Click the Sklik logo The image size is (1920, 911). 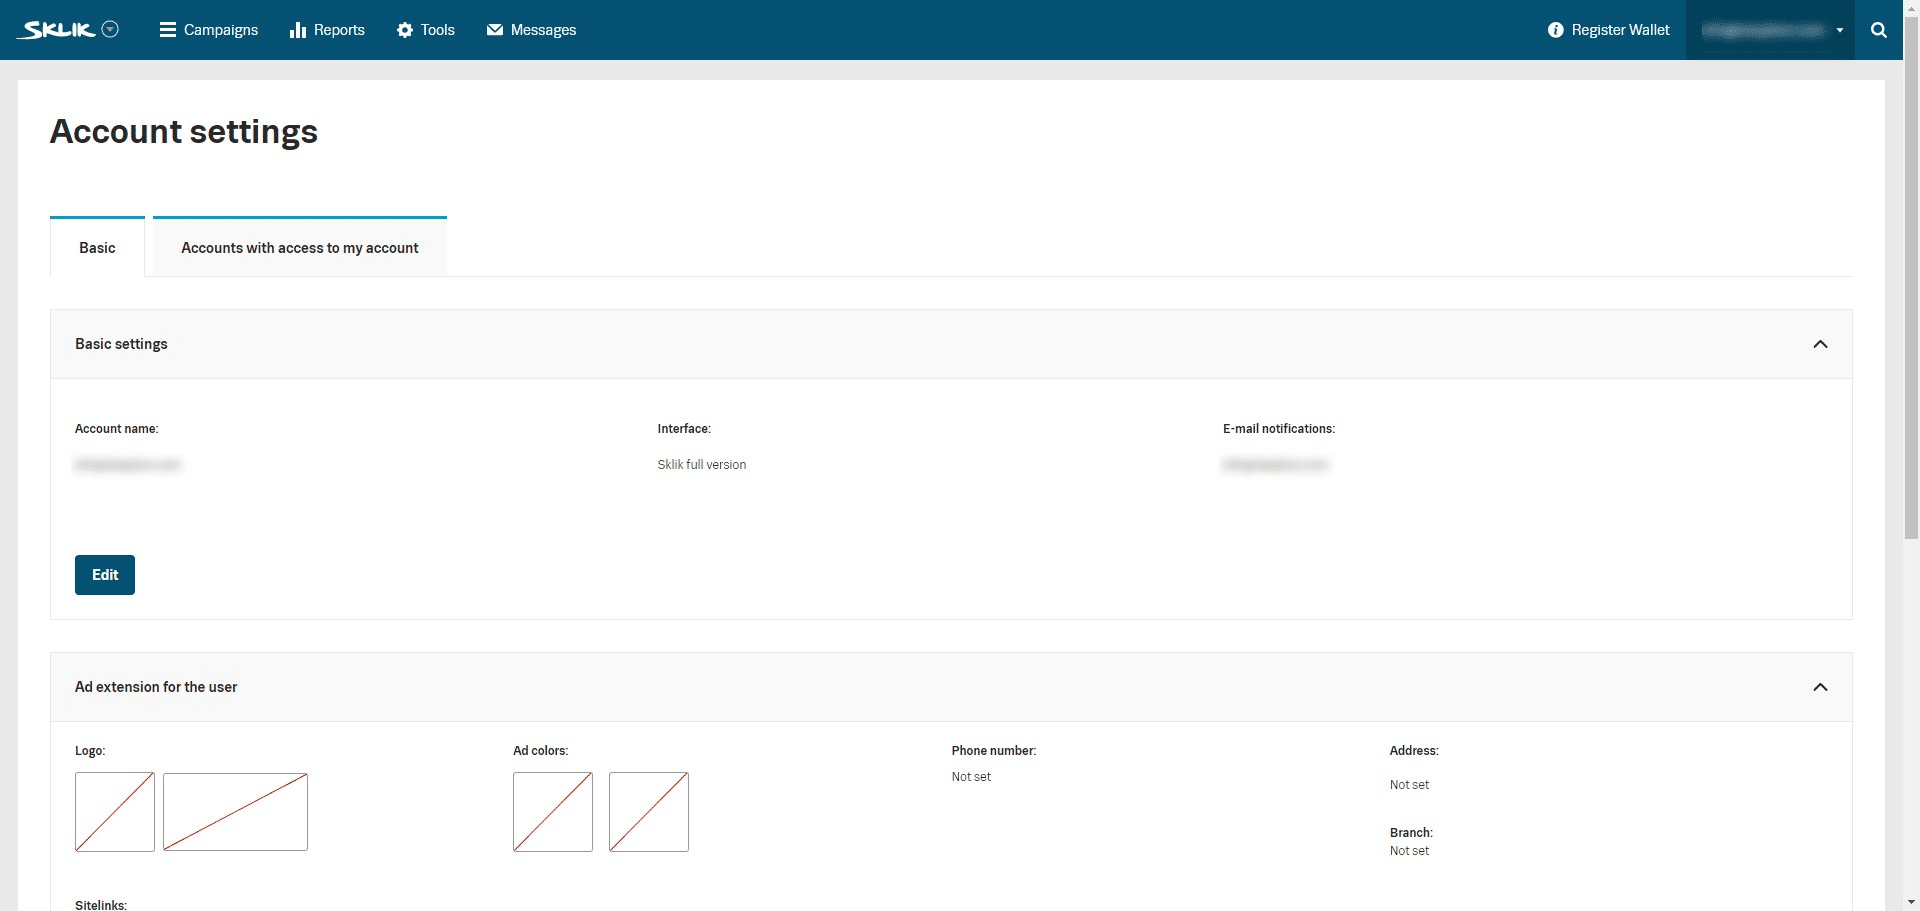point(58,30)
